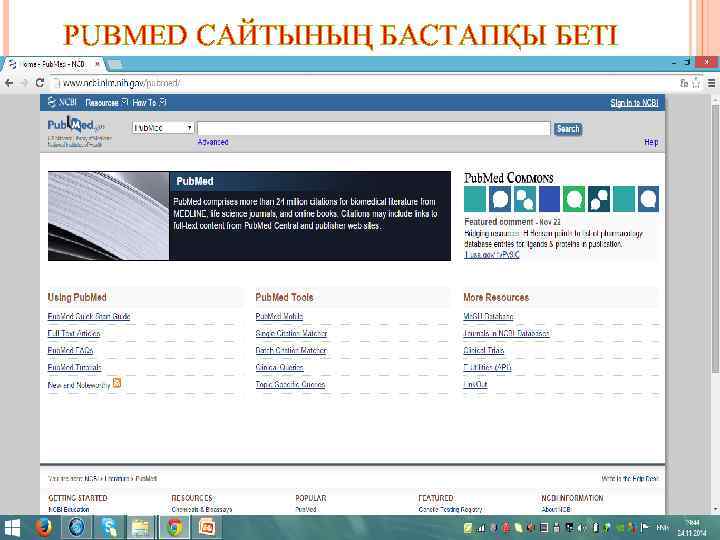This screenshot has width=720, height=540.
Task: Open Genetic Testing Registry under Featured
Action: pos(450,509)
